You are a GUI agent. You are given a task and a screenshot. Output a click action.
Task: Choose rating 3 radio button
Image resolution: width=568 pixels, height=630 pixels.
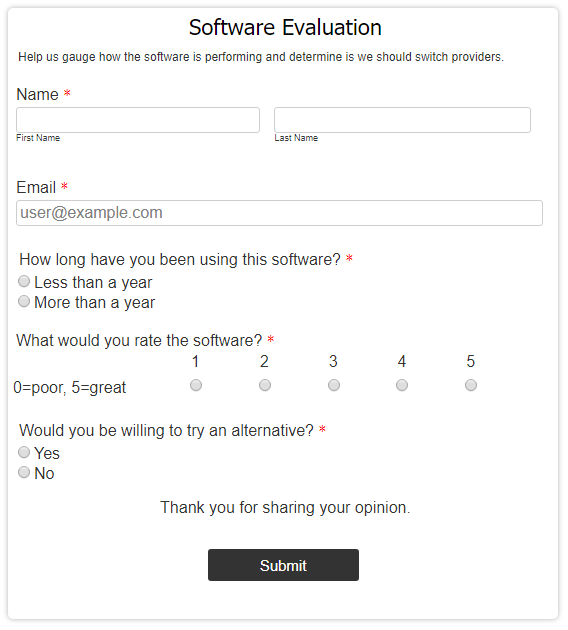(x=334, y=385)
